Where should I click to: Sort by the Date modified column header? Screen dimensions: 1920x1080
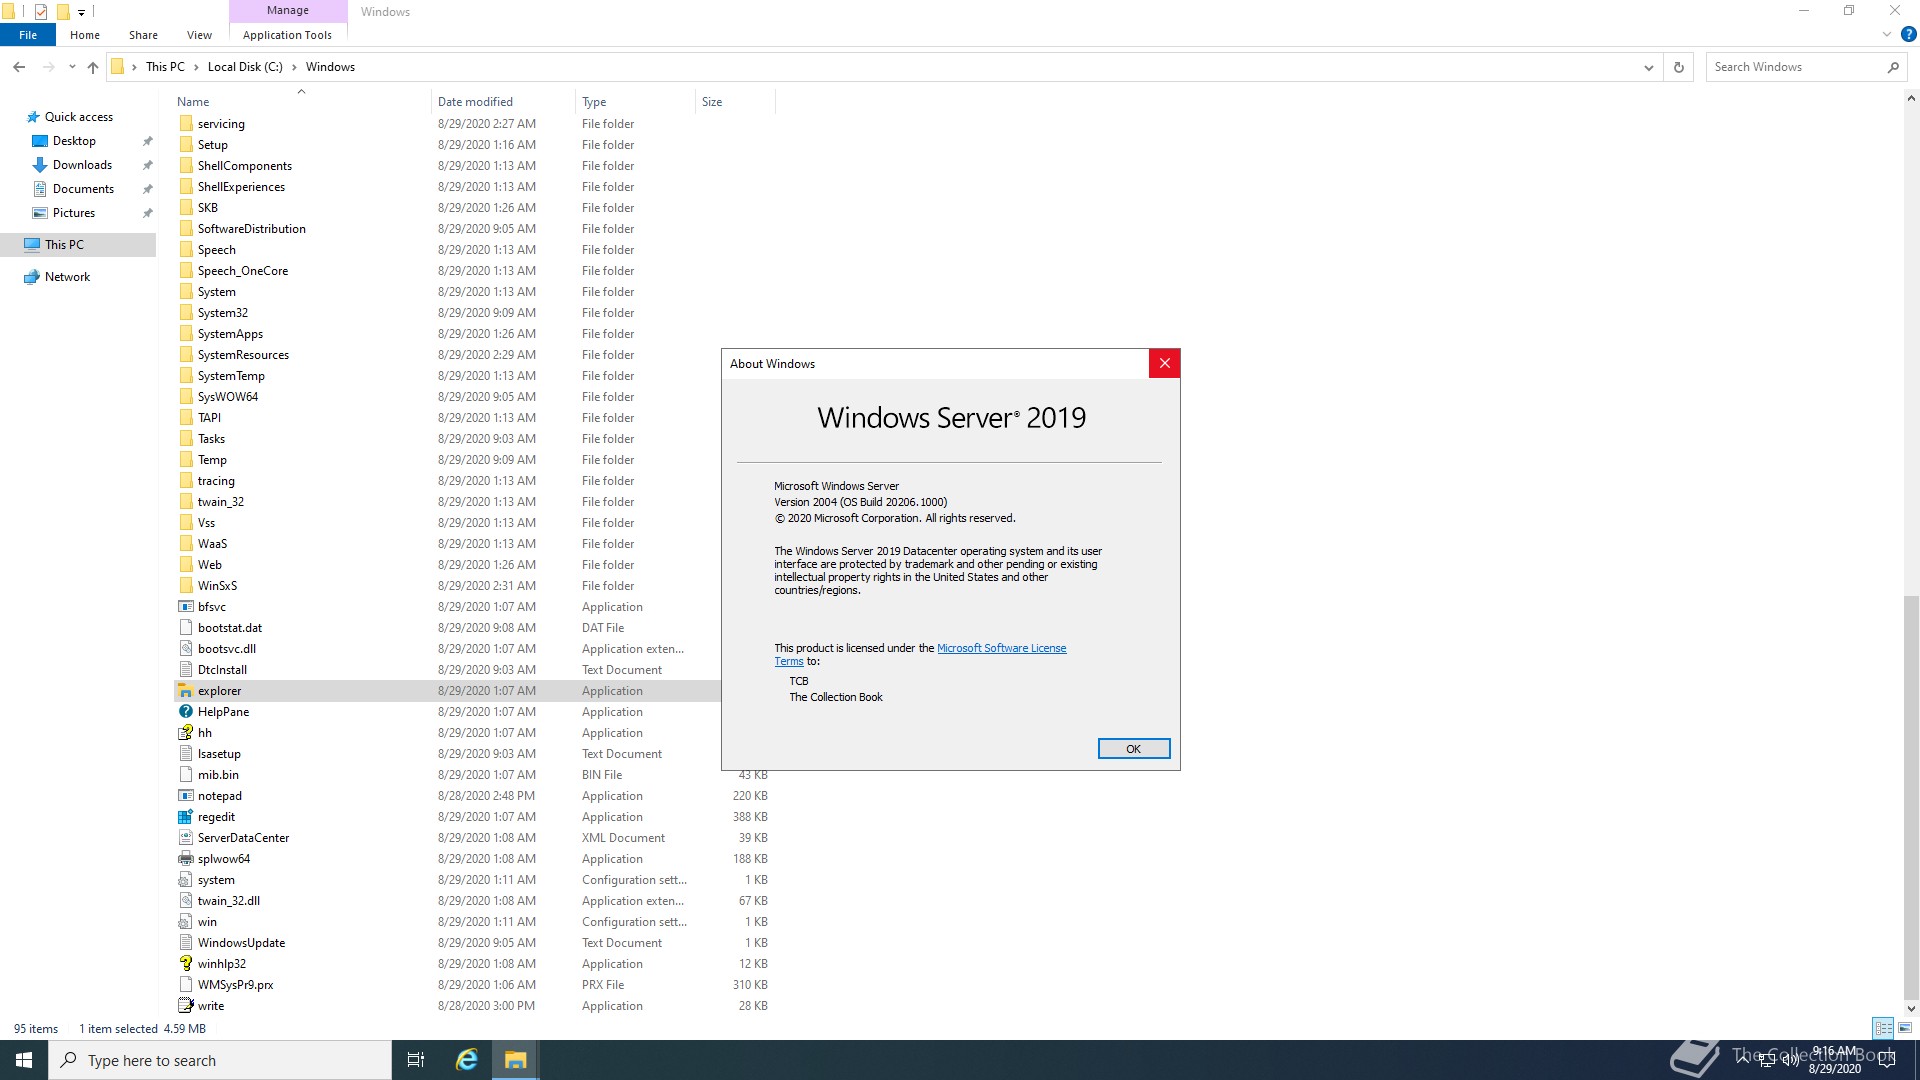(475, 102)
